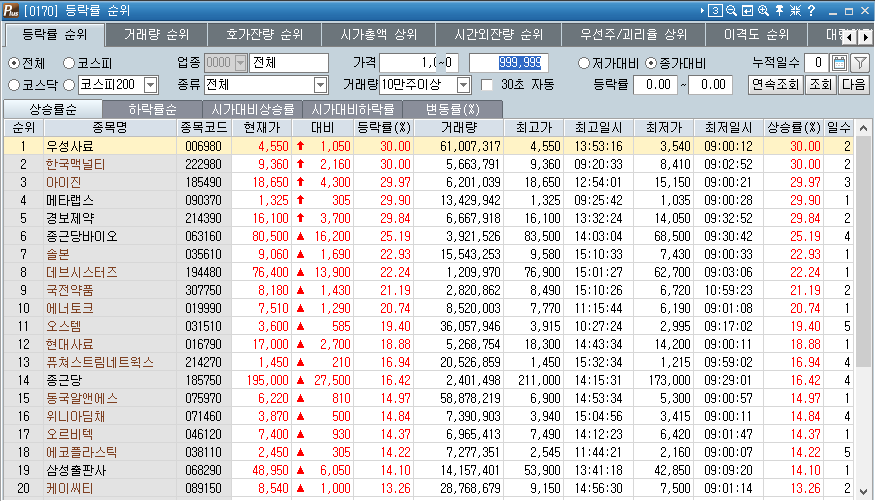
Task: Click the scrollbar up arrow of the table
Action: click(863, 128)
